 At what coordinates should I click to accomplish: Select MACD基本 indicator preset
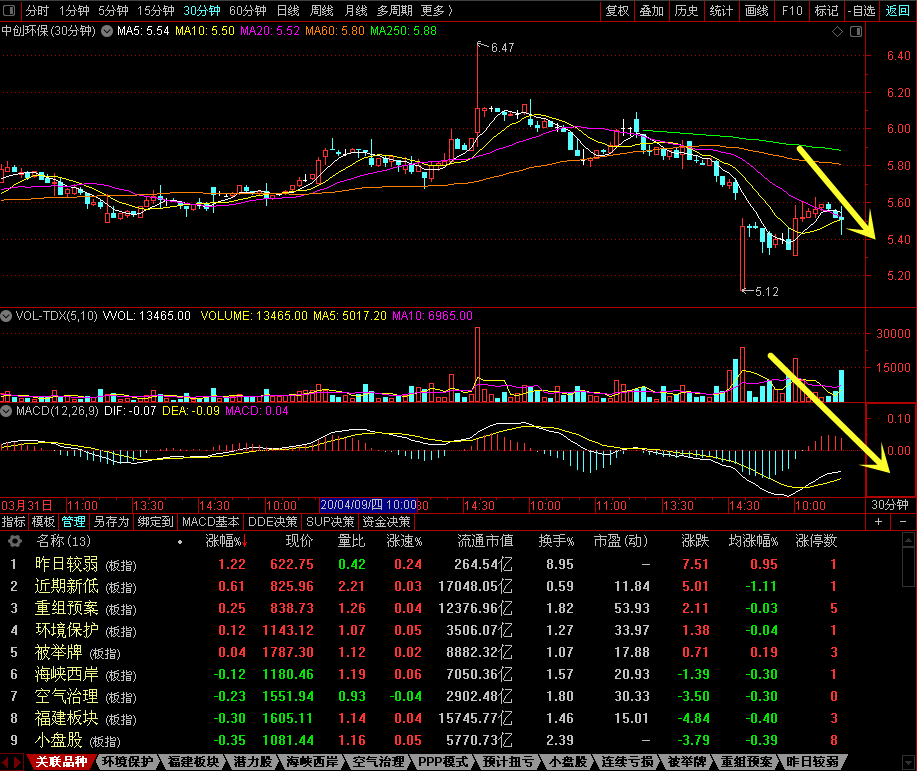point(211,521)
